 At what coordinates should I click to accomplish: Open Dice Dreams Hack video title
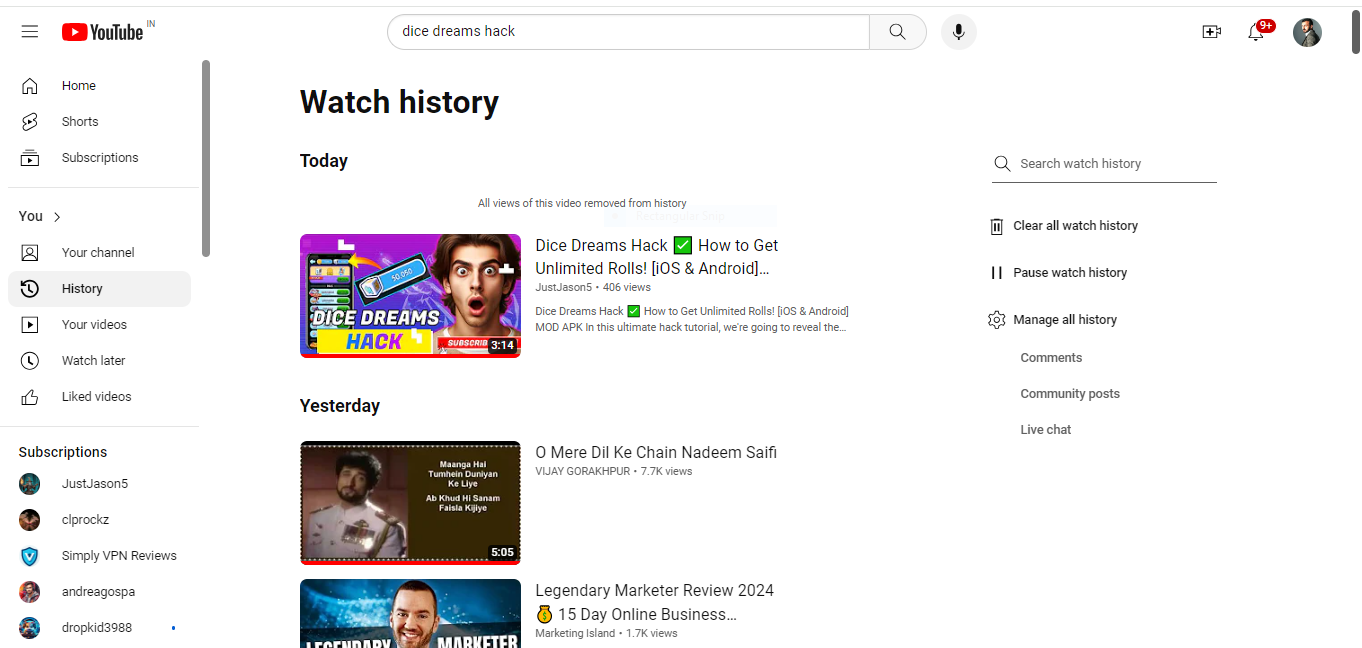pos(657,257)
